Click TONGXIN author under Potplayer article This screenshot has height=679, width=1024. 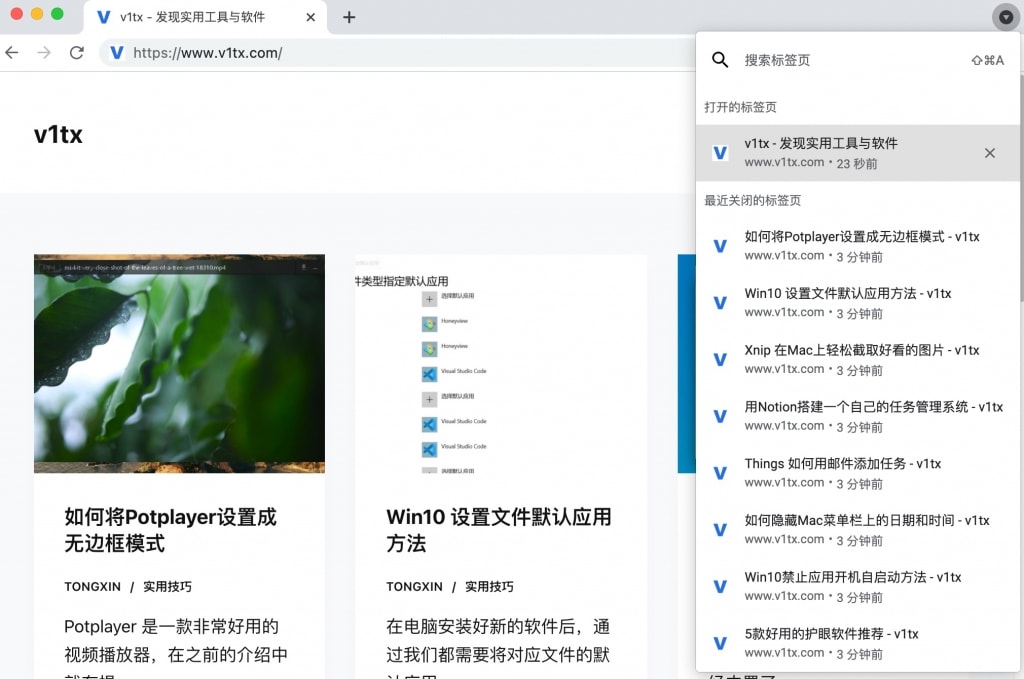pyautogui.click(x=92, y=587)
